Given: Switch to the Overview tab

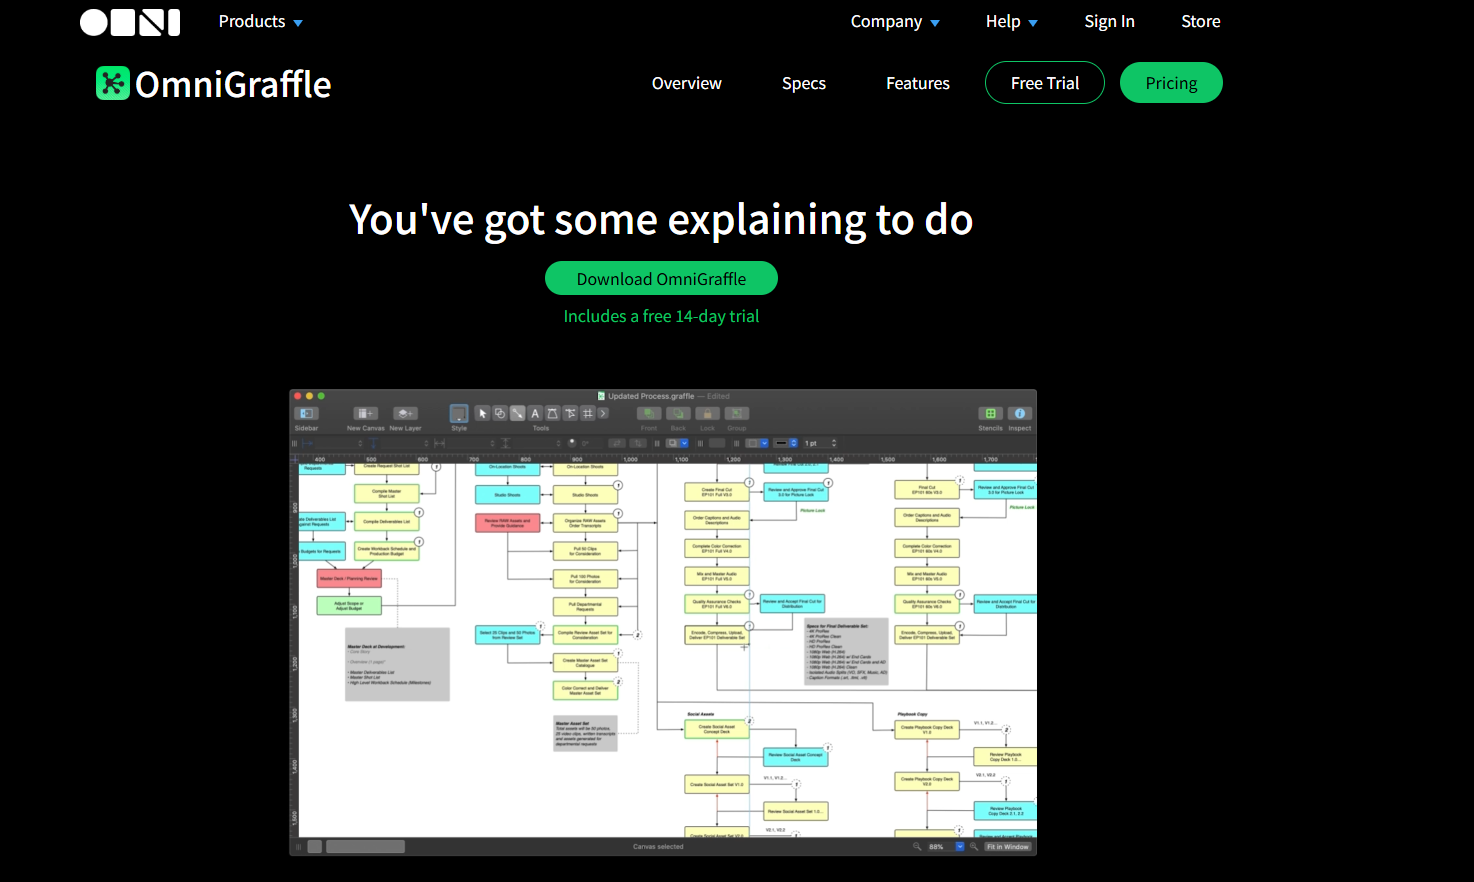Looking at the screenshot, I should pyautogui.click(x=686, y=83).
